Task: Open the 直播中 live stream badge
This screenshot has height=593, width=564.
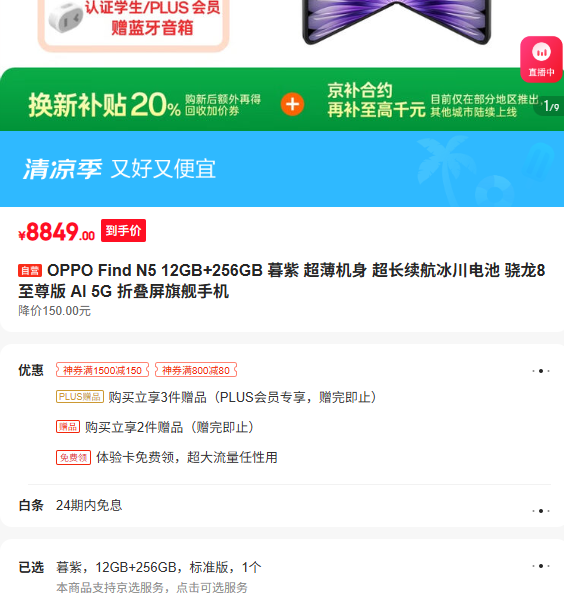Action: click(x=541, y=59)
